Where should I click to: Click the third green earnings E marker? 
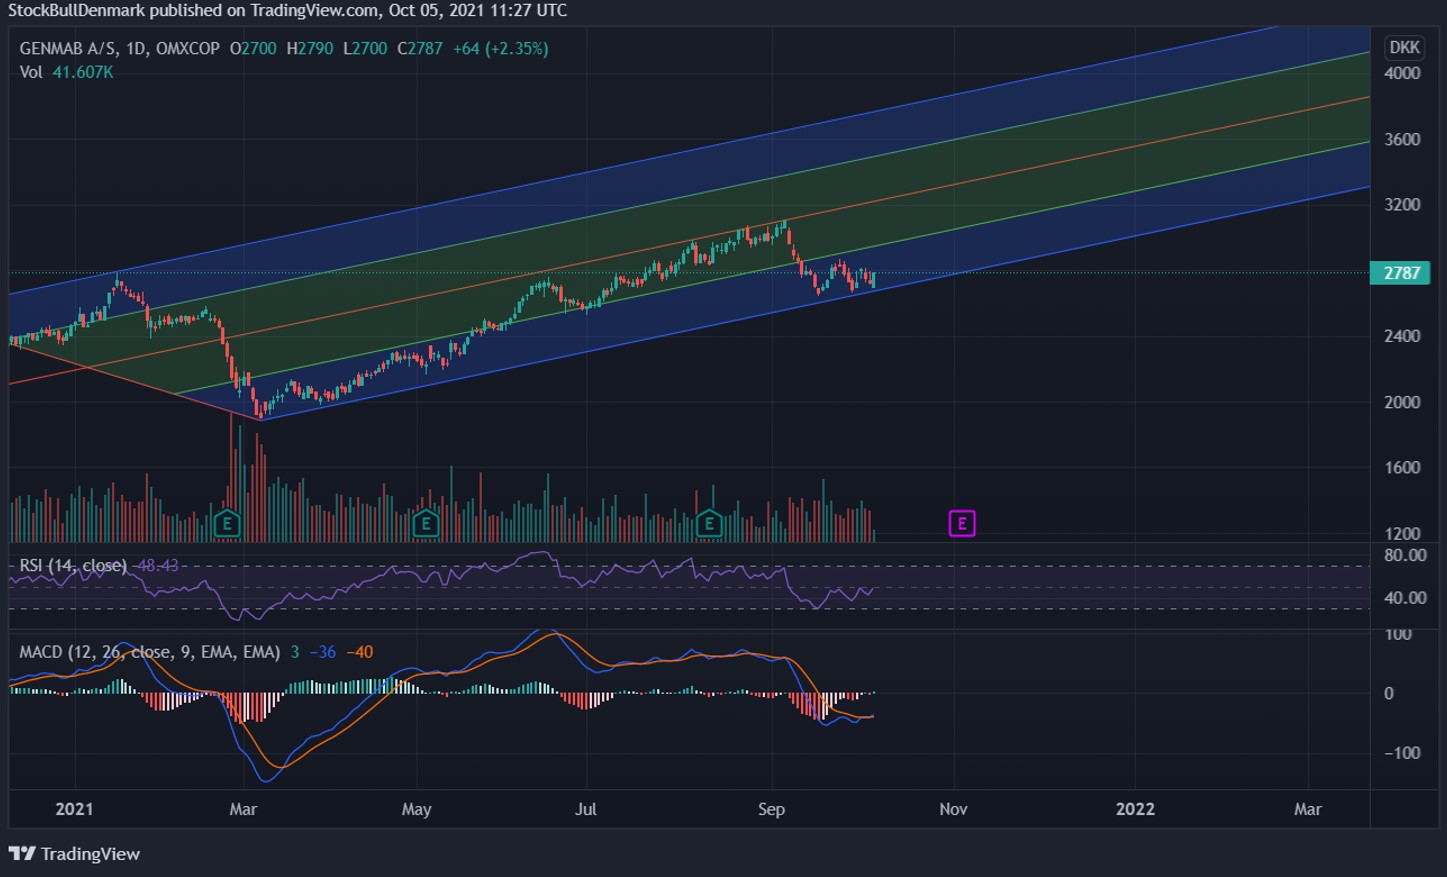tap(709, 523)
